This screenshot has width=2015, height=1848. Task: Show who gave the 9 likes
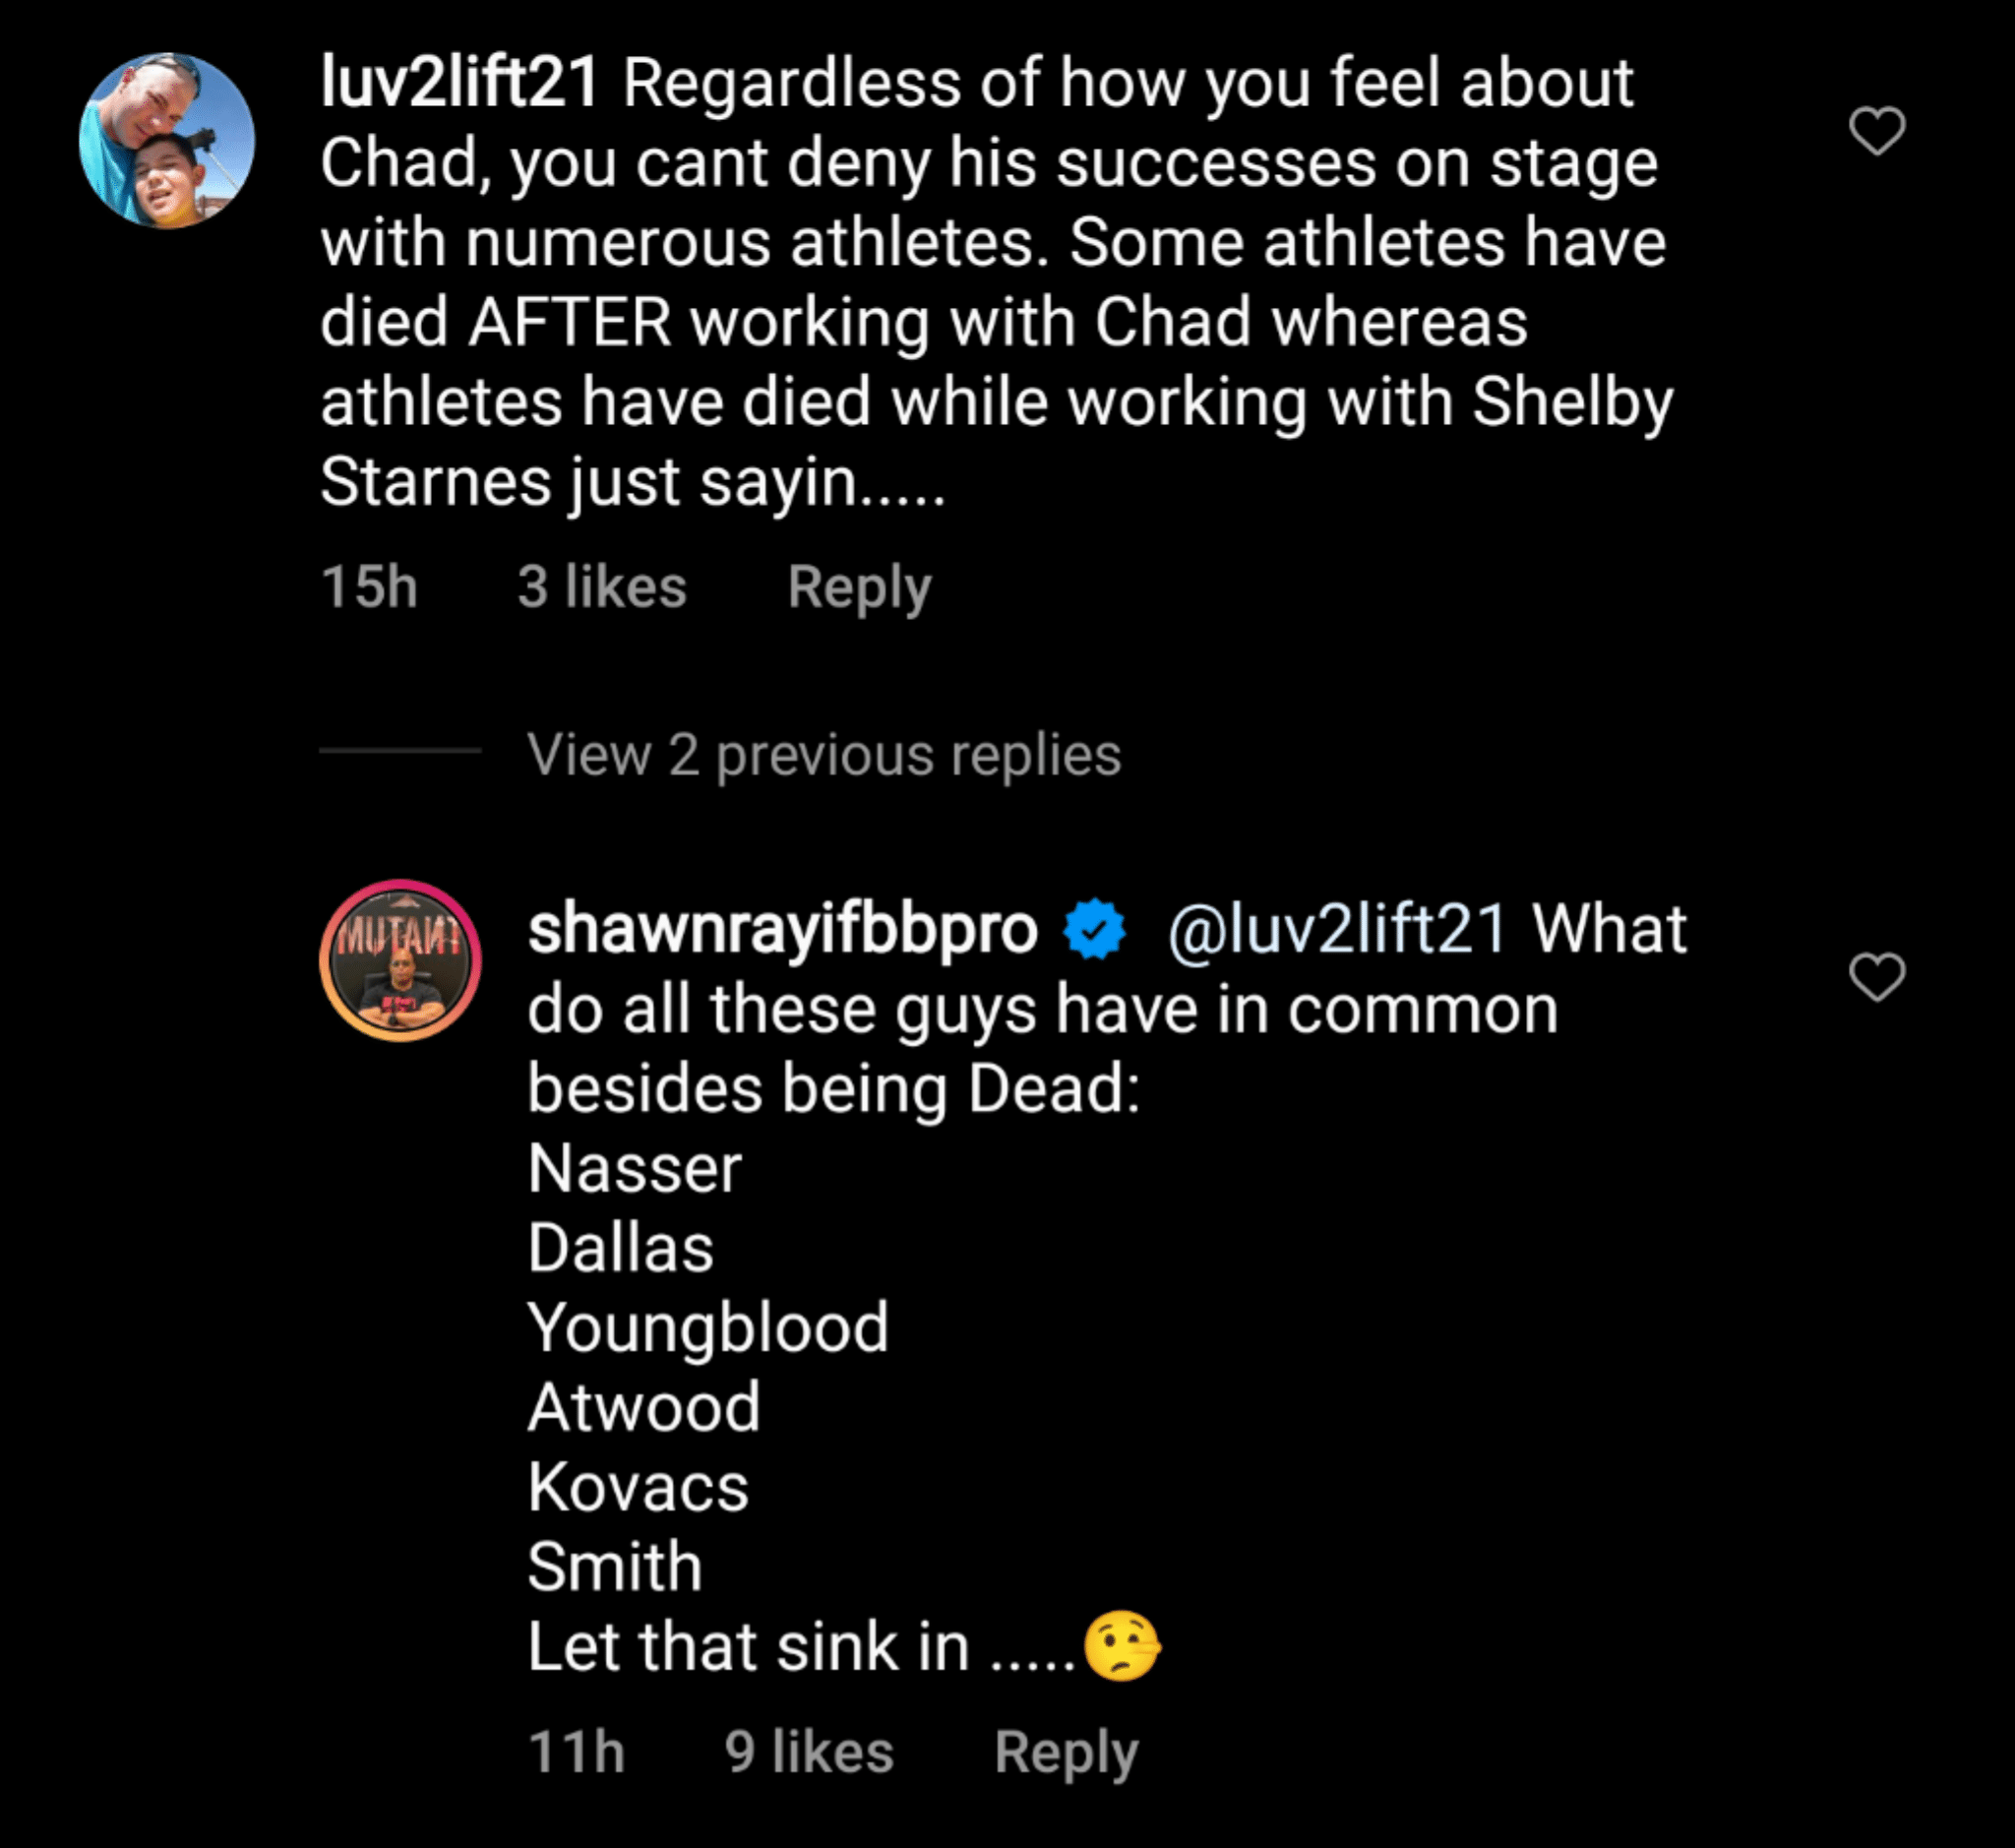pos(808,1752)
